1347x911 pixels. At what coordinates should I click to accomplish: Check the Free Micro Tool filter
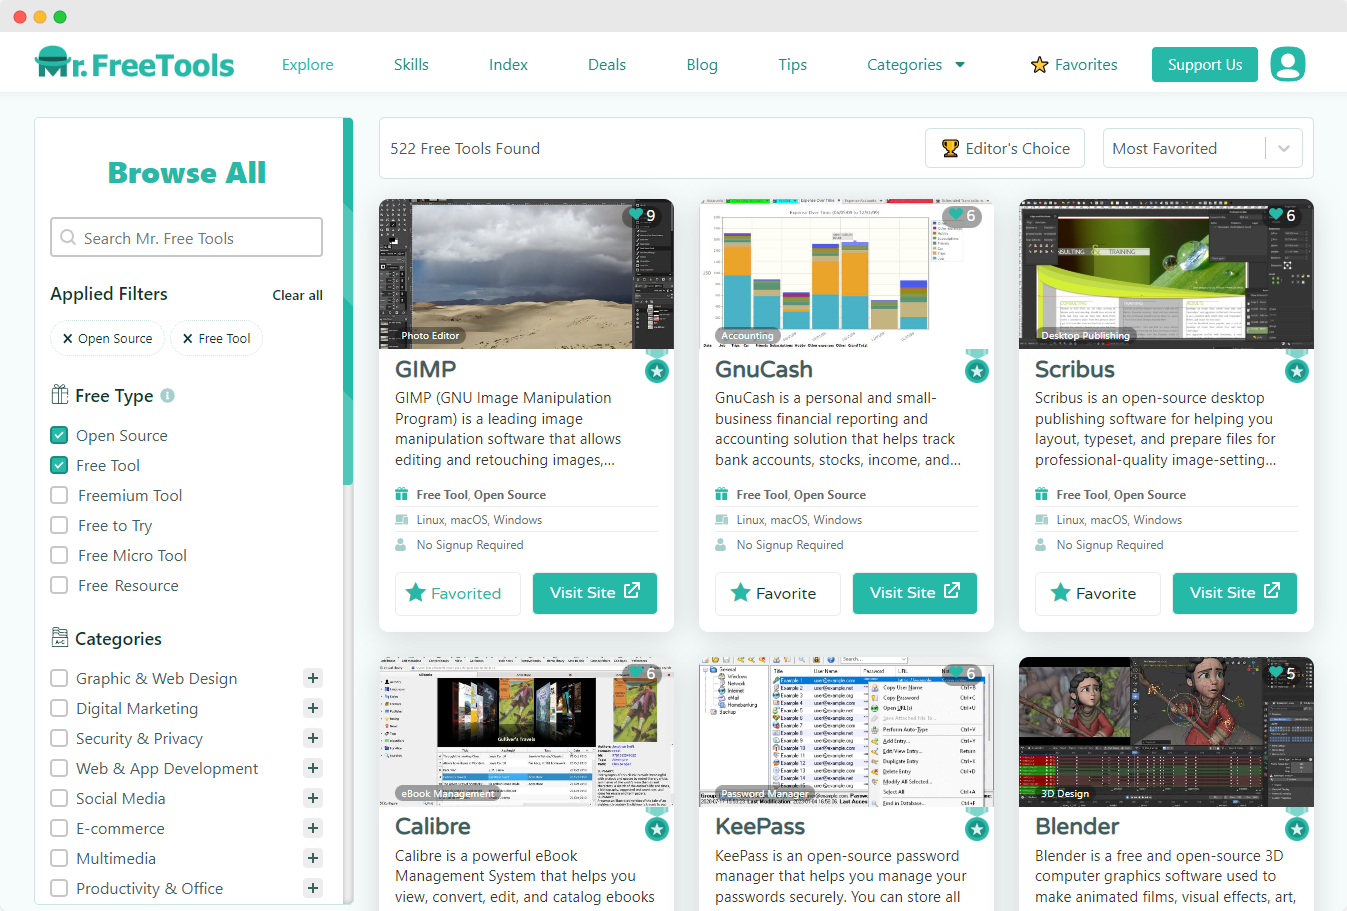[59, 555]
